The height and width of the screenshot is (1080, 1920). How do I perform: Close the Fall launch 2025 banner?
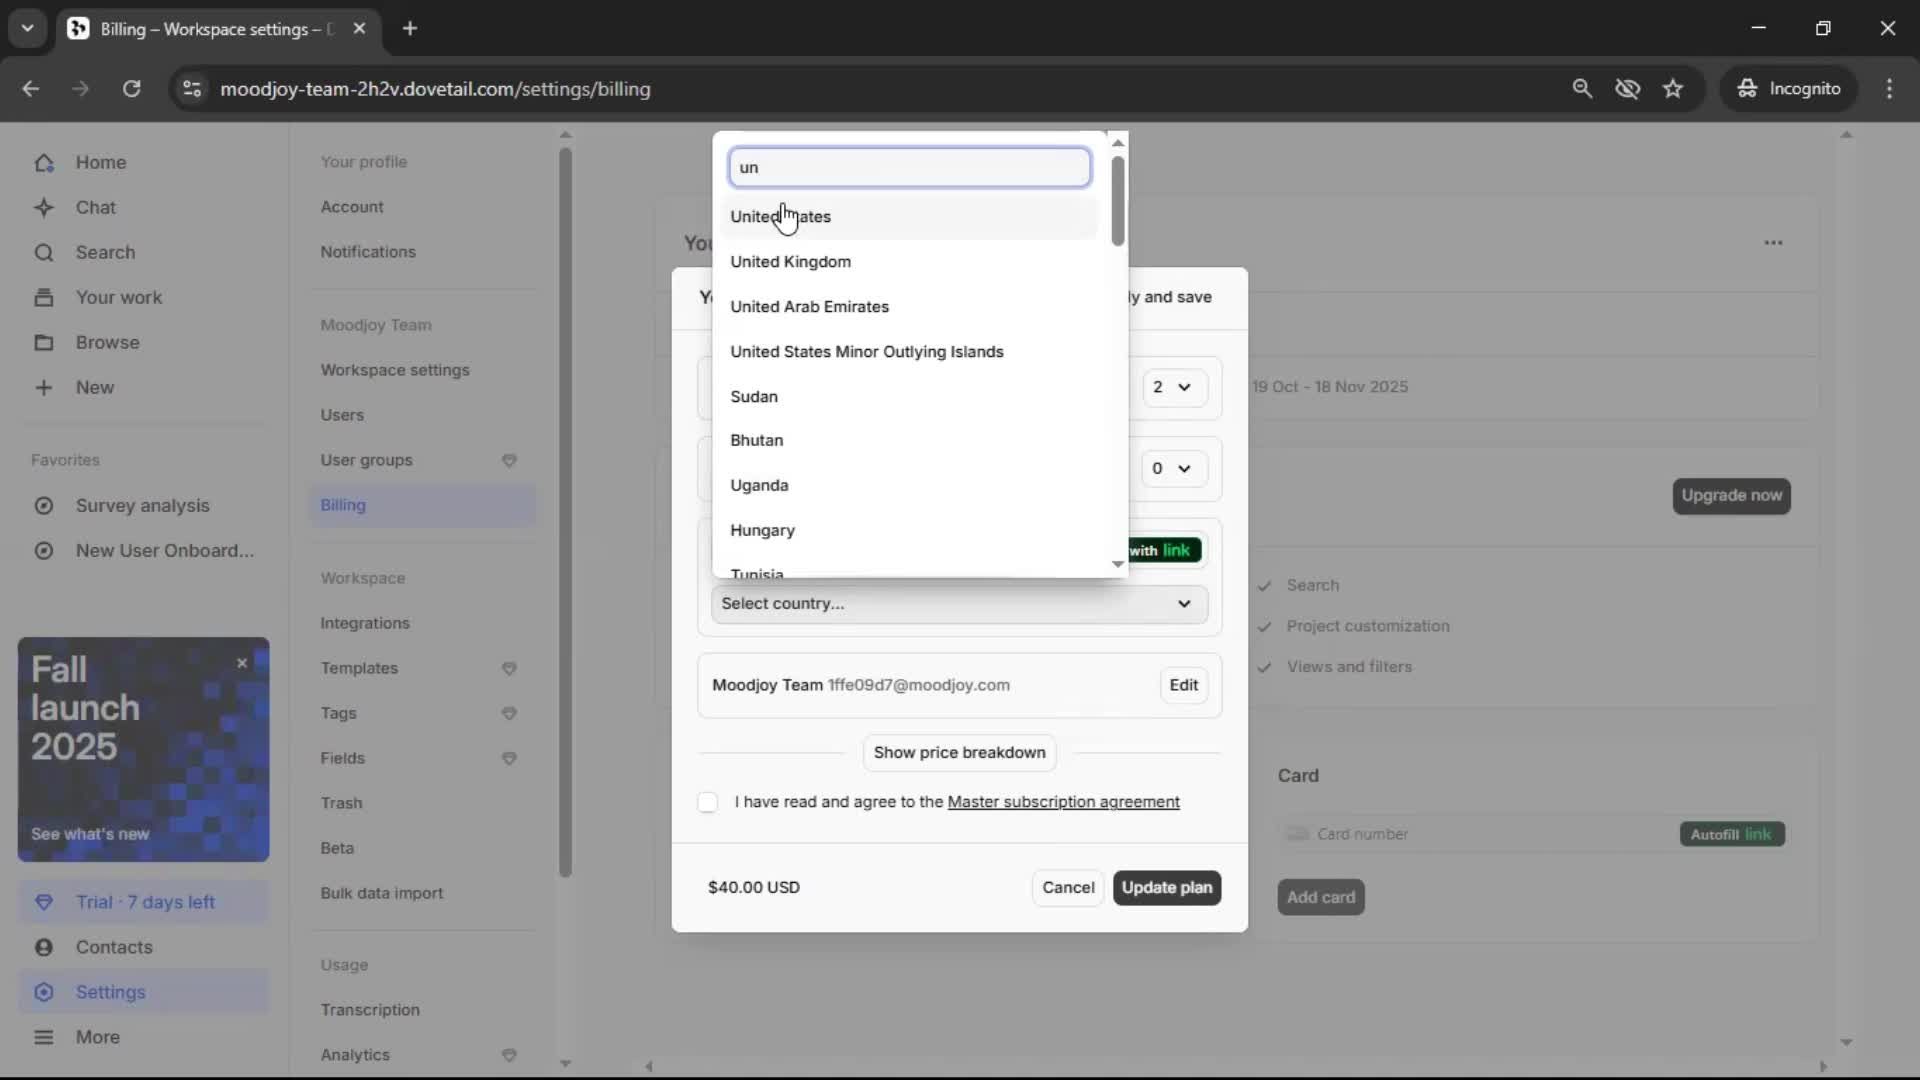click(242, 663)
